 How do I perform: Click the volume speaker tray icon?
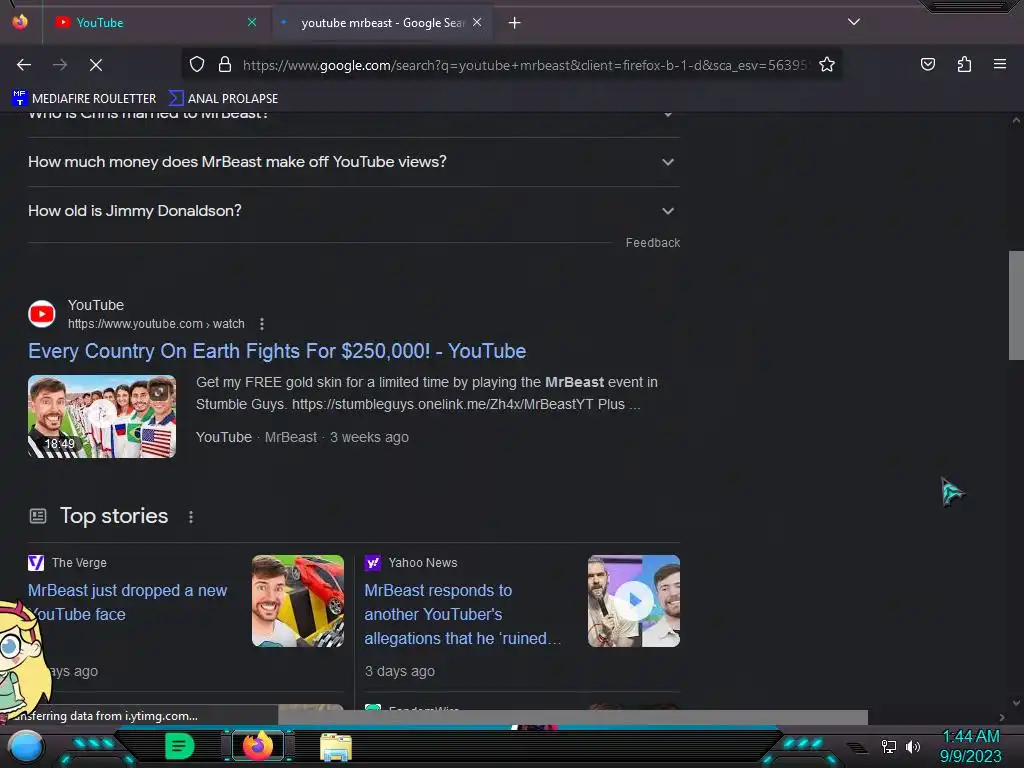[x=912, y=746]
